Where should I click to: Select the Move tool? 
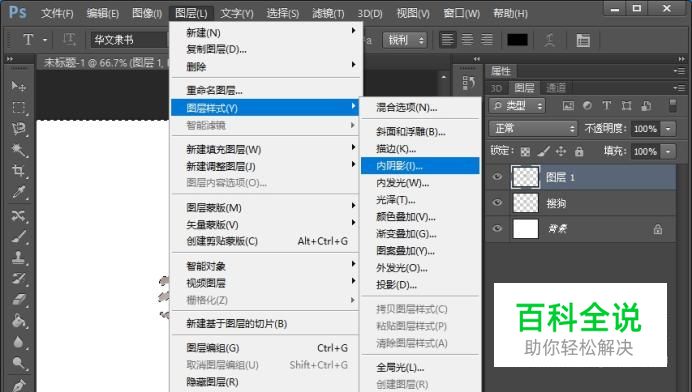[x=18, y=86]
